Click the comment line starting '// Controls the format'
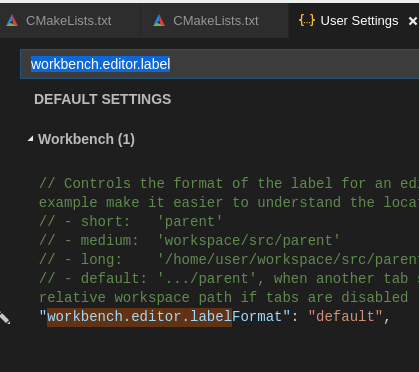Viewport: 419px width, 372px height. pyautogui.click(x=229, y=183)
